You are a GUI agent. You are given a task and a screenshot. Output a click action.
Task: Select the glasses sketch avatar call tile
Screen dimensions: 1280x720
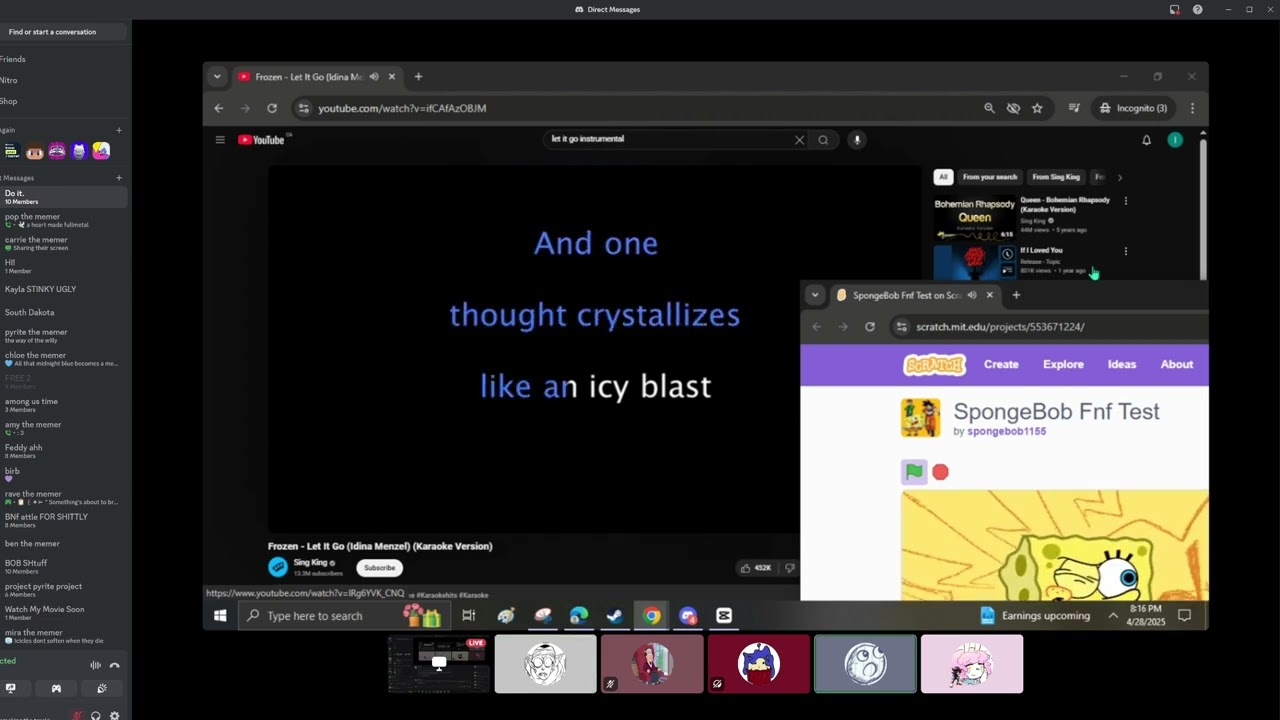pyautogui.click(x=545, y=664)
